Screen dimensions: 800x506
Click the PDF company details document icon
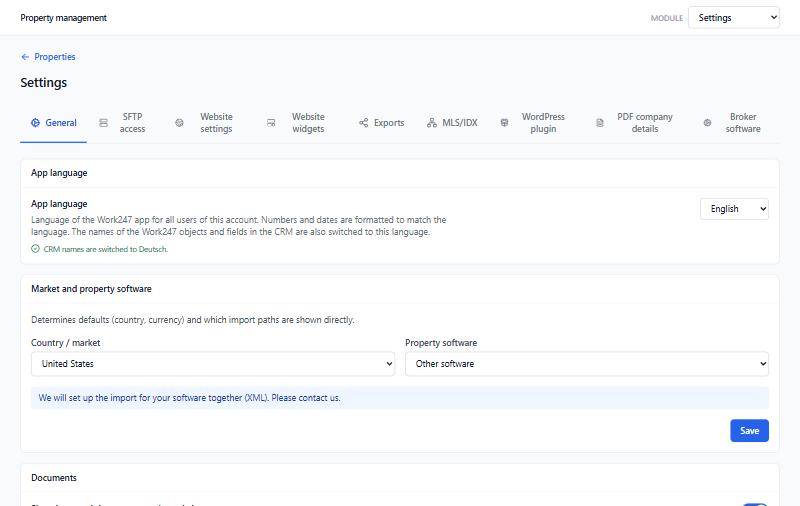600,123
